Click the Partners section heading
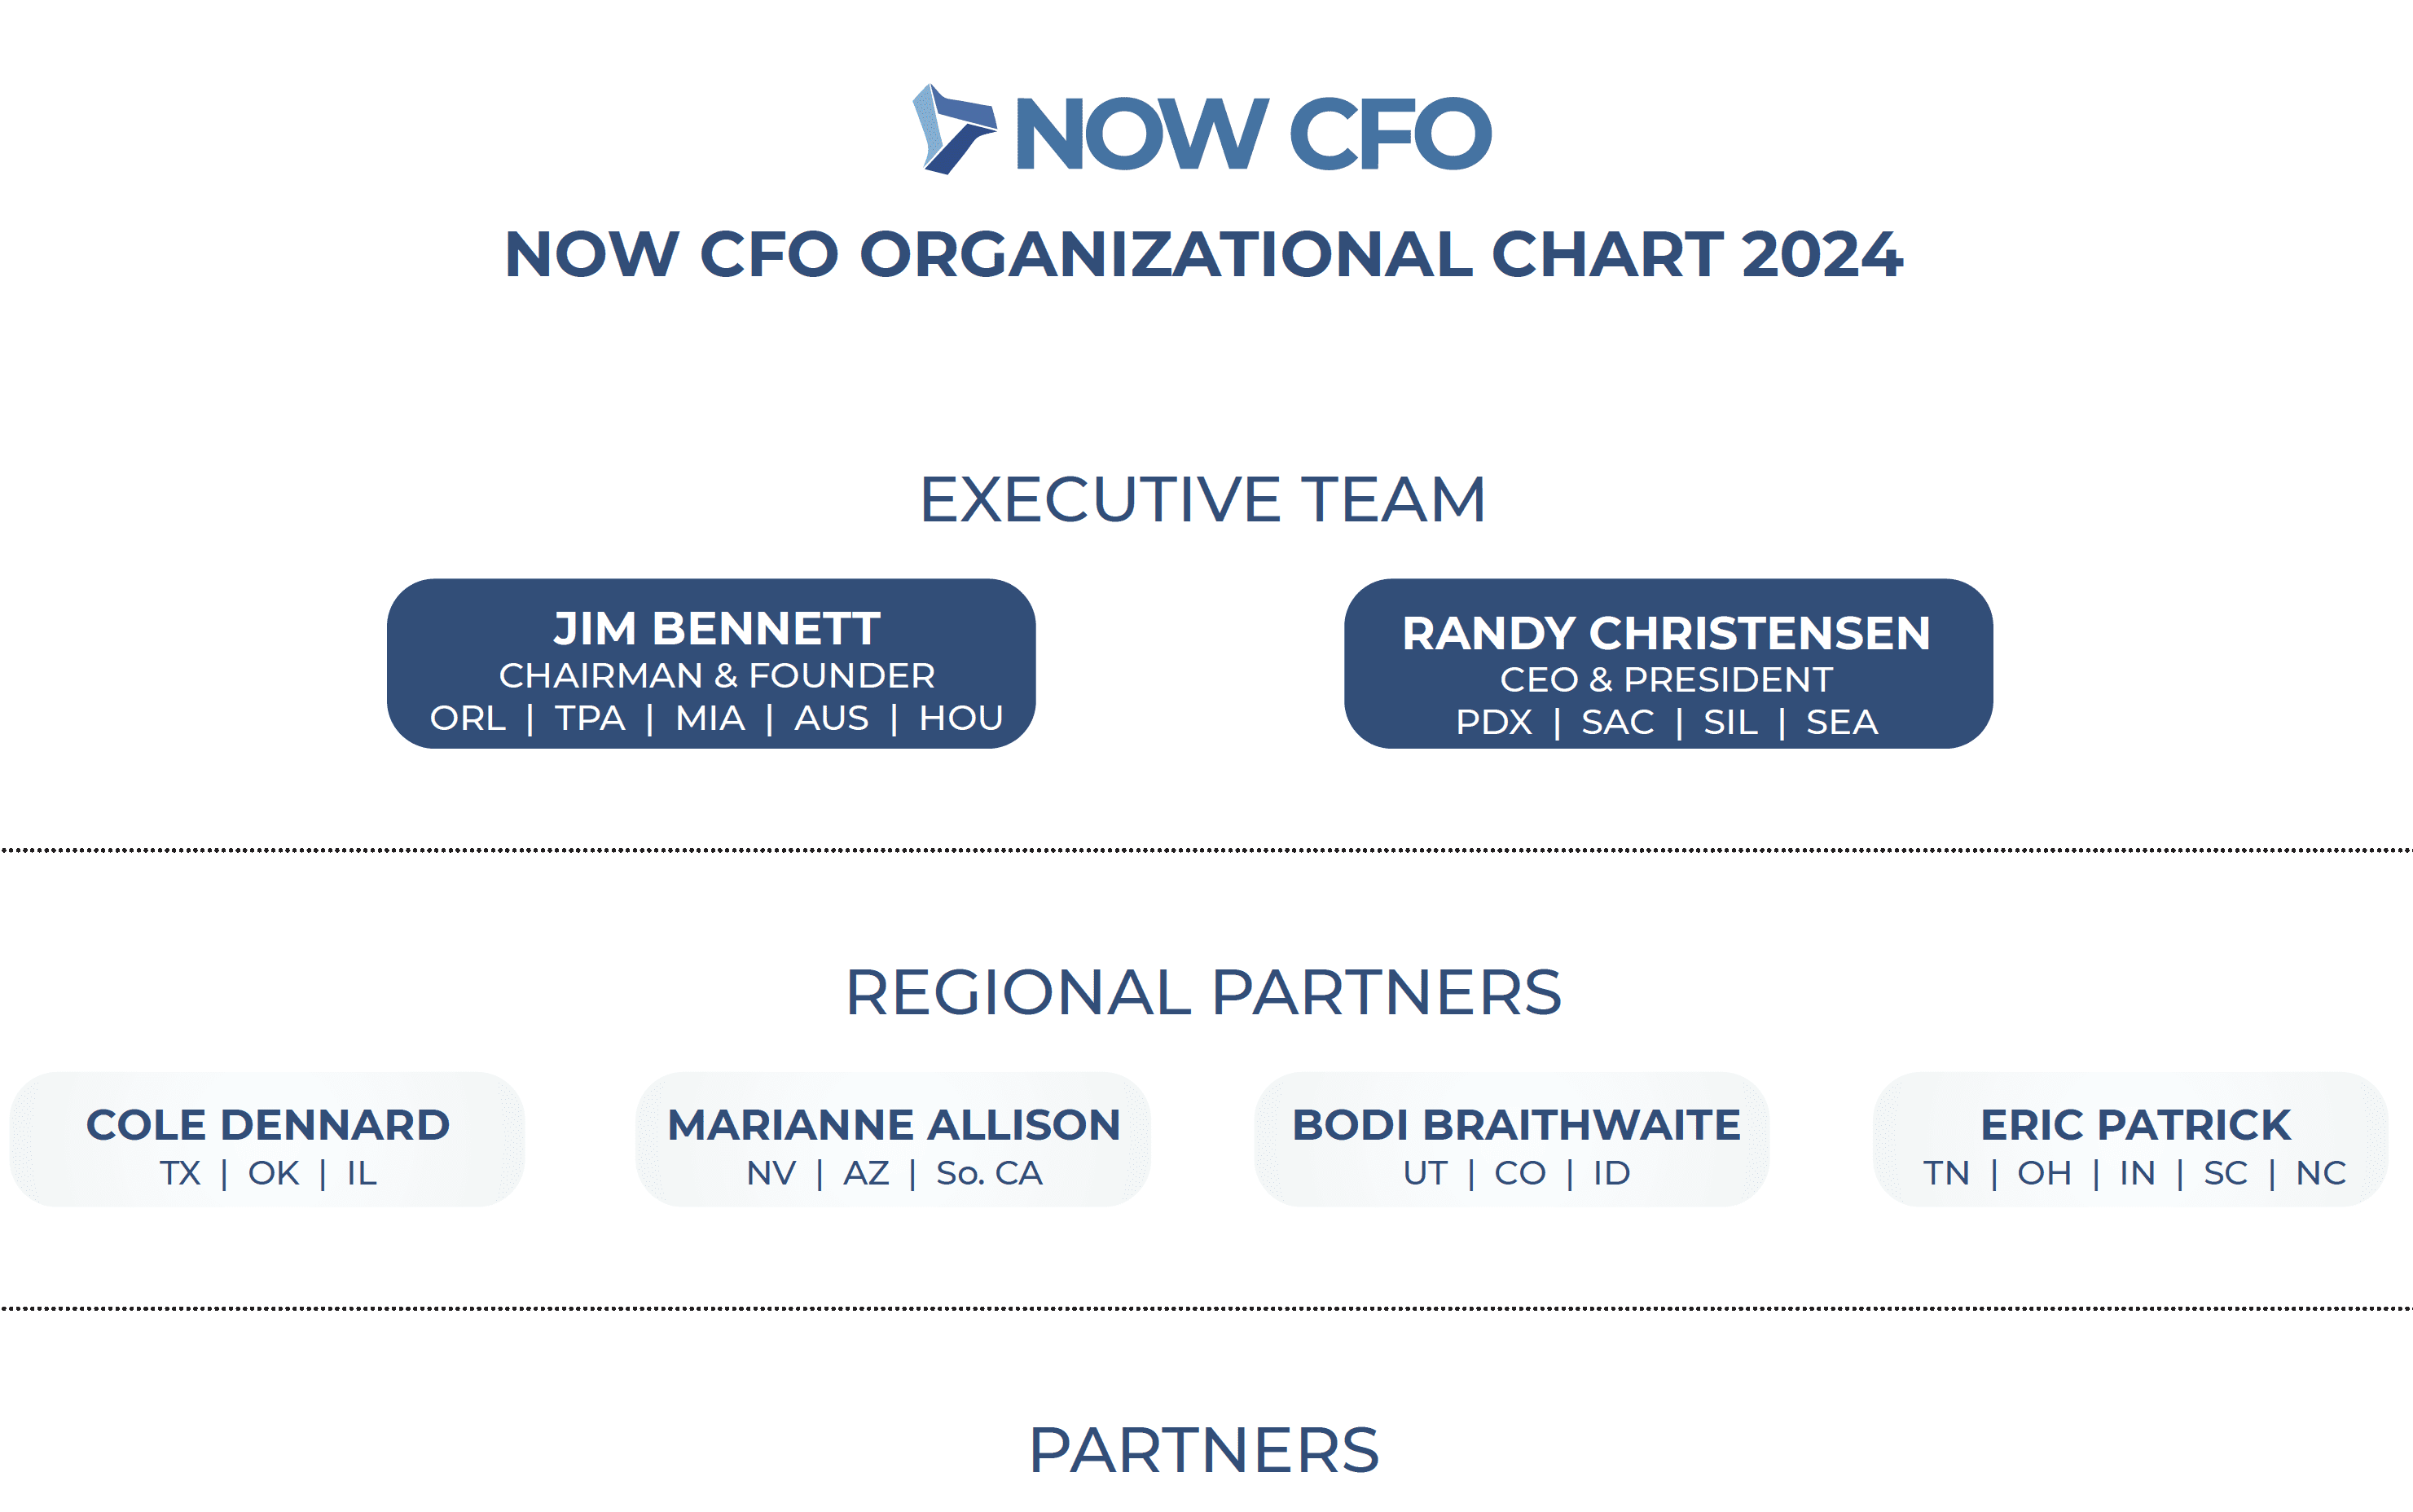This screenshot has height=1512, width=2413. (1204, 1450)
